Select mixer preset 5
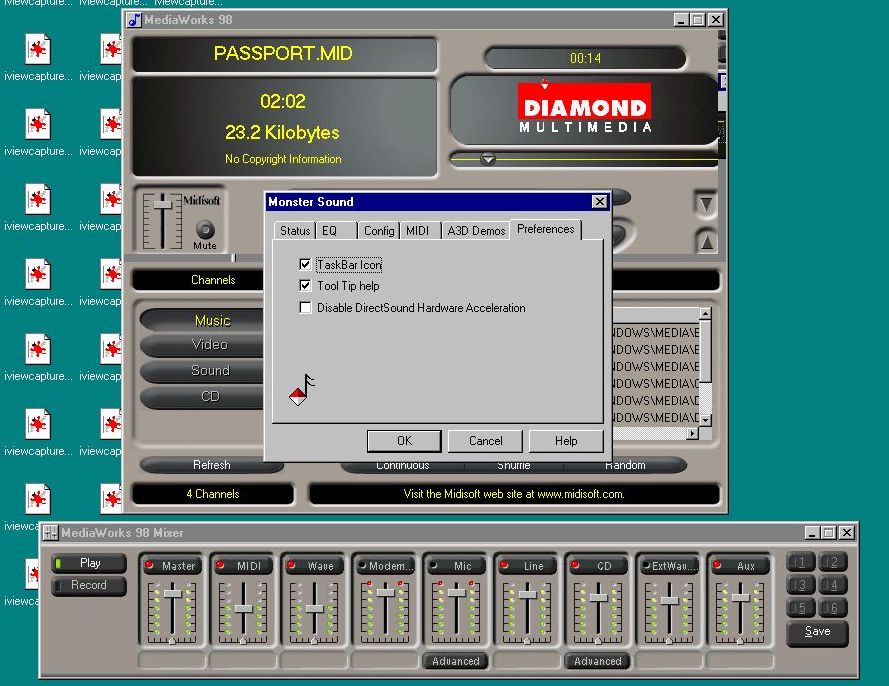This screenshot has width=889, height=686. pos(801,607)
